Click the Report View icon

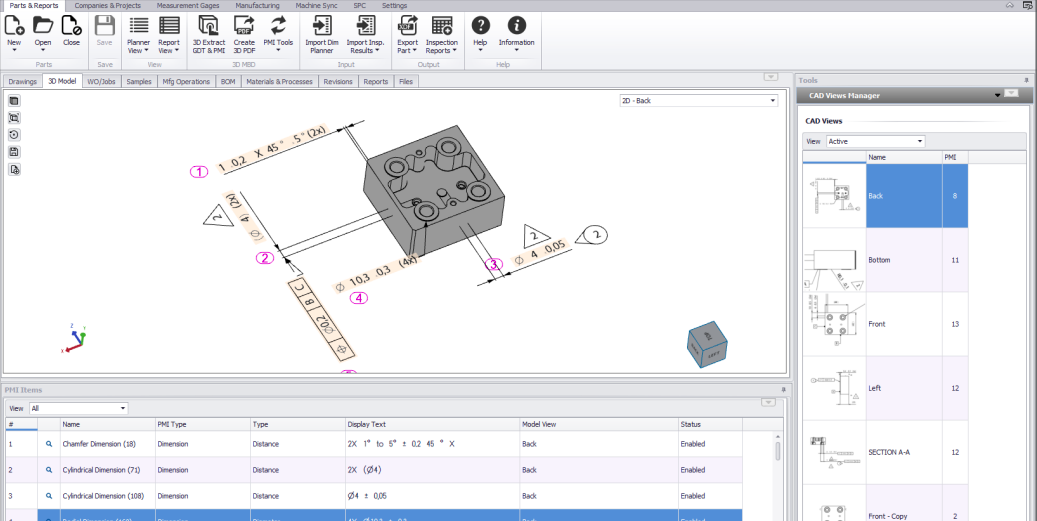point(169,25)
